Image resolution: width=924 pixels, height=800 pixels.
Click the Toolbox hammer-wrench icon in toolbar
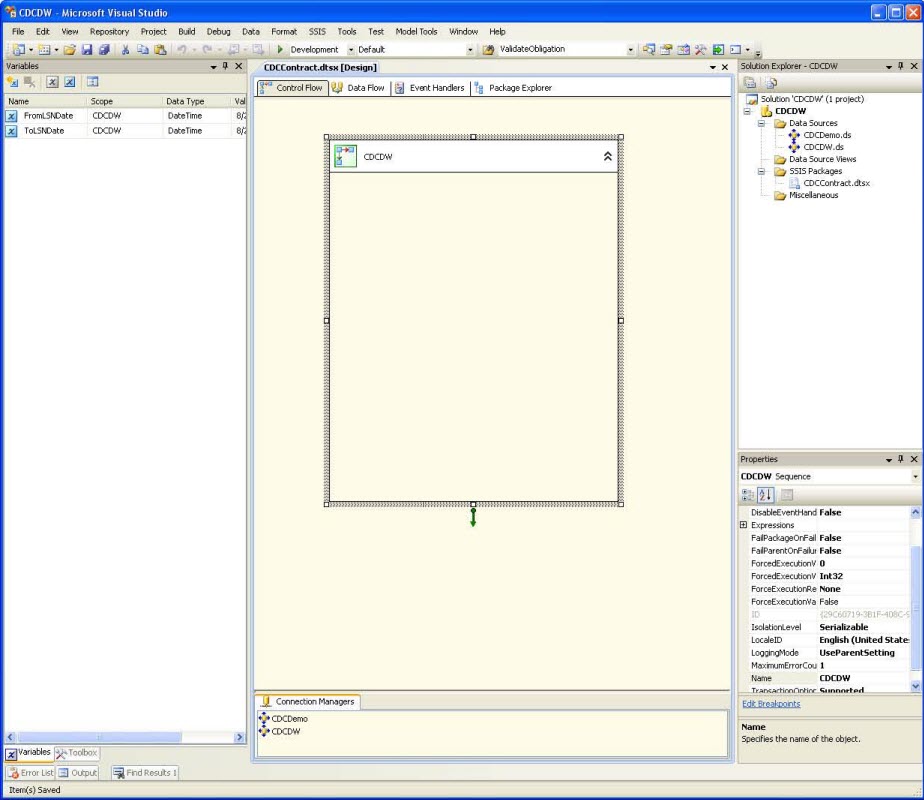[x=700, y=49]
